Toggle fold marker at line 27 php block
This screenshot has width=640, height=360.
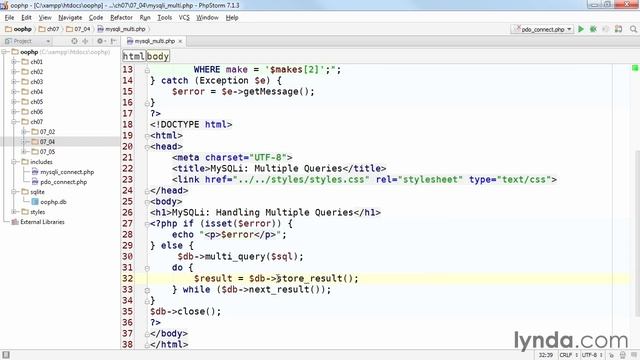point(147,224)
